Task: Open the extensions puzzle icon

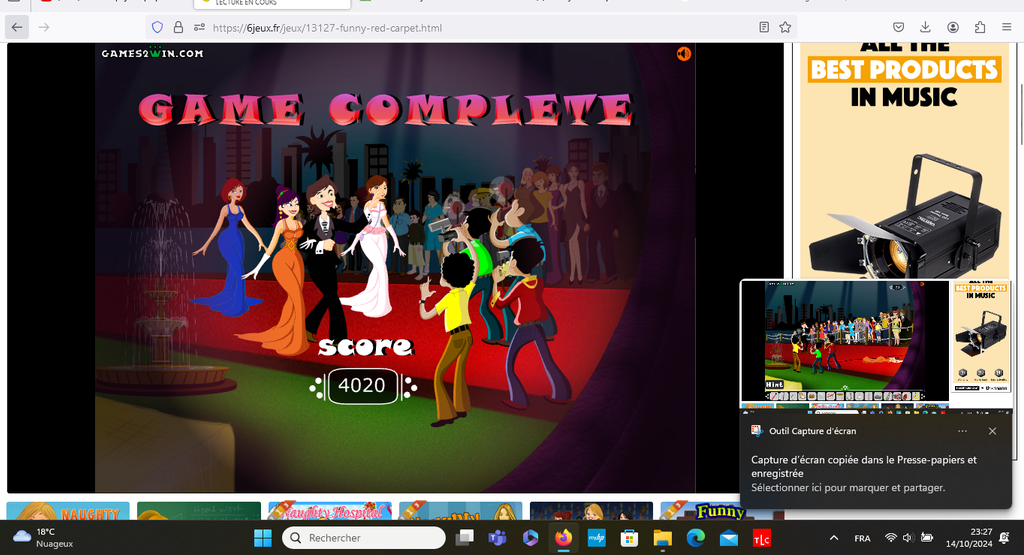Action: (x=980, y=27)
